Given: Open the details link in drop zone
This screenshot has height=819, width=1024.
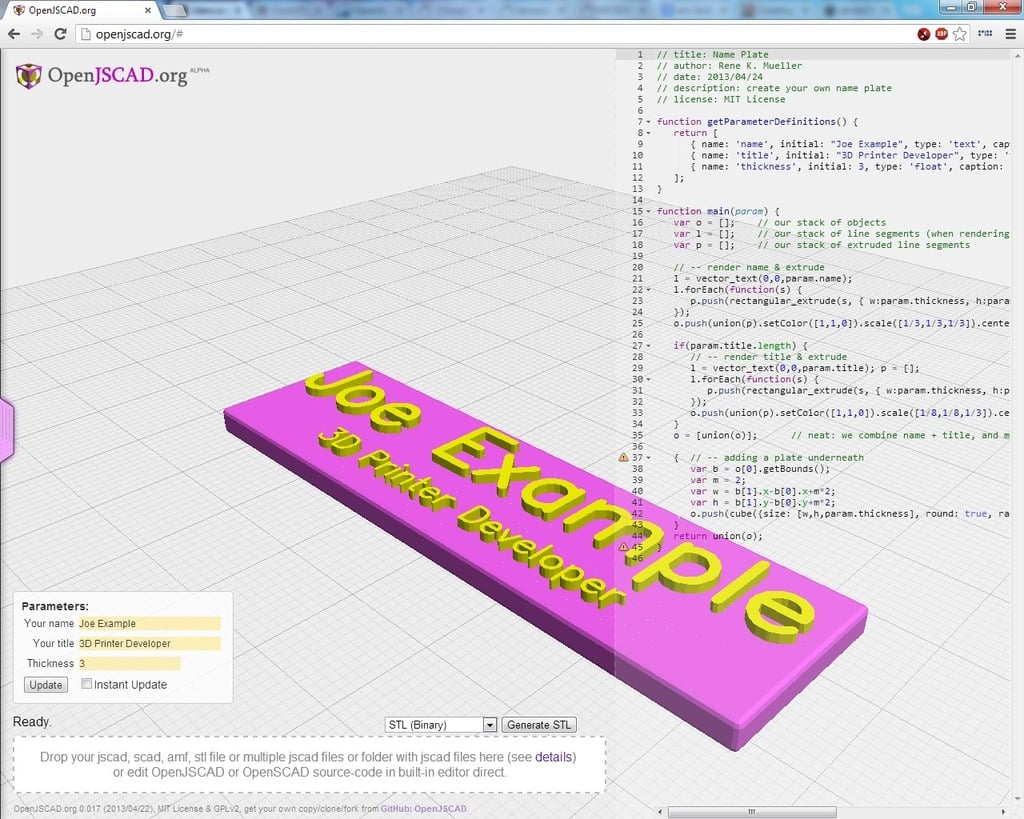Looking at the screenshot, I should click(x=553, y=757).
